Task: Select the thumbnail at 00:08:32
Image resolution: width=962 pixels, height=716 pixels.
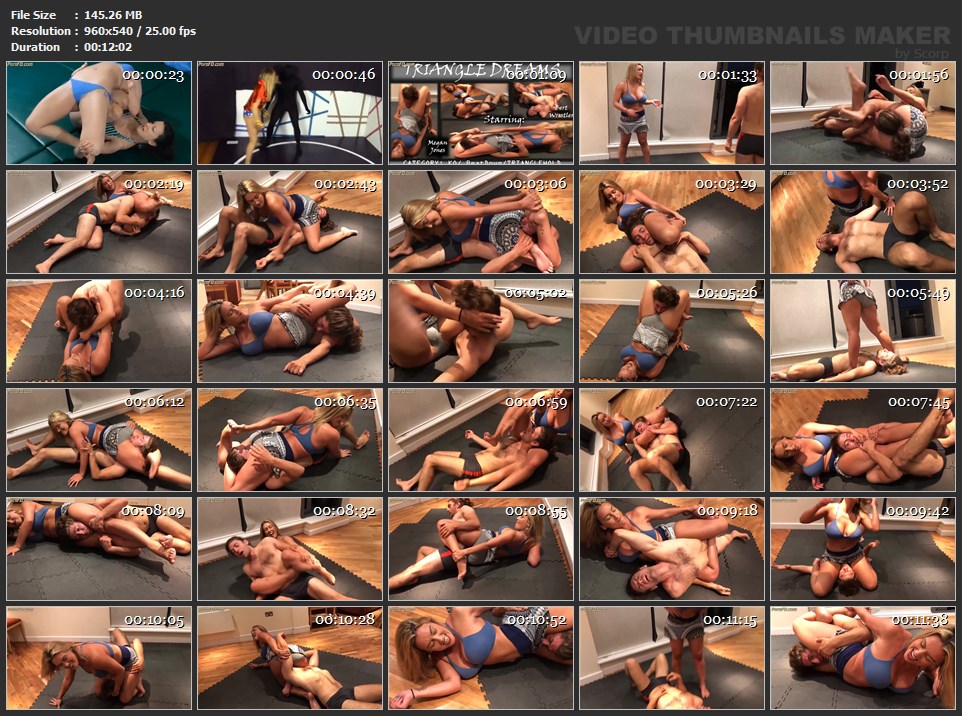Action: click(x=289, y=549)
